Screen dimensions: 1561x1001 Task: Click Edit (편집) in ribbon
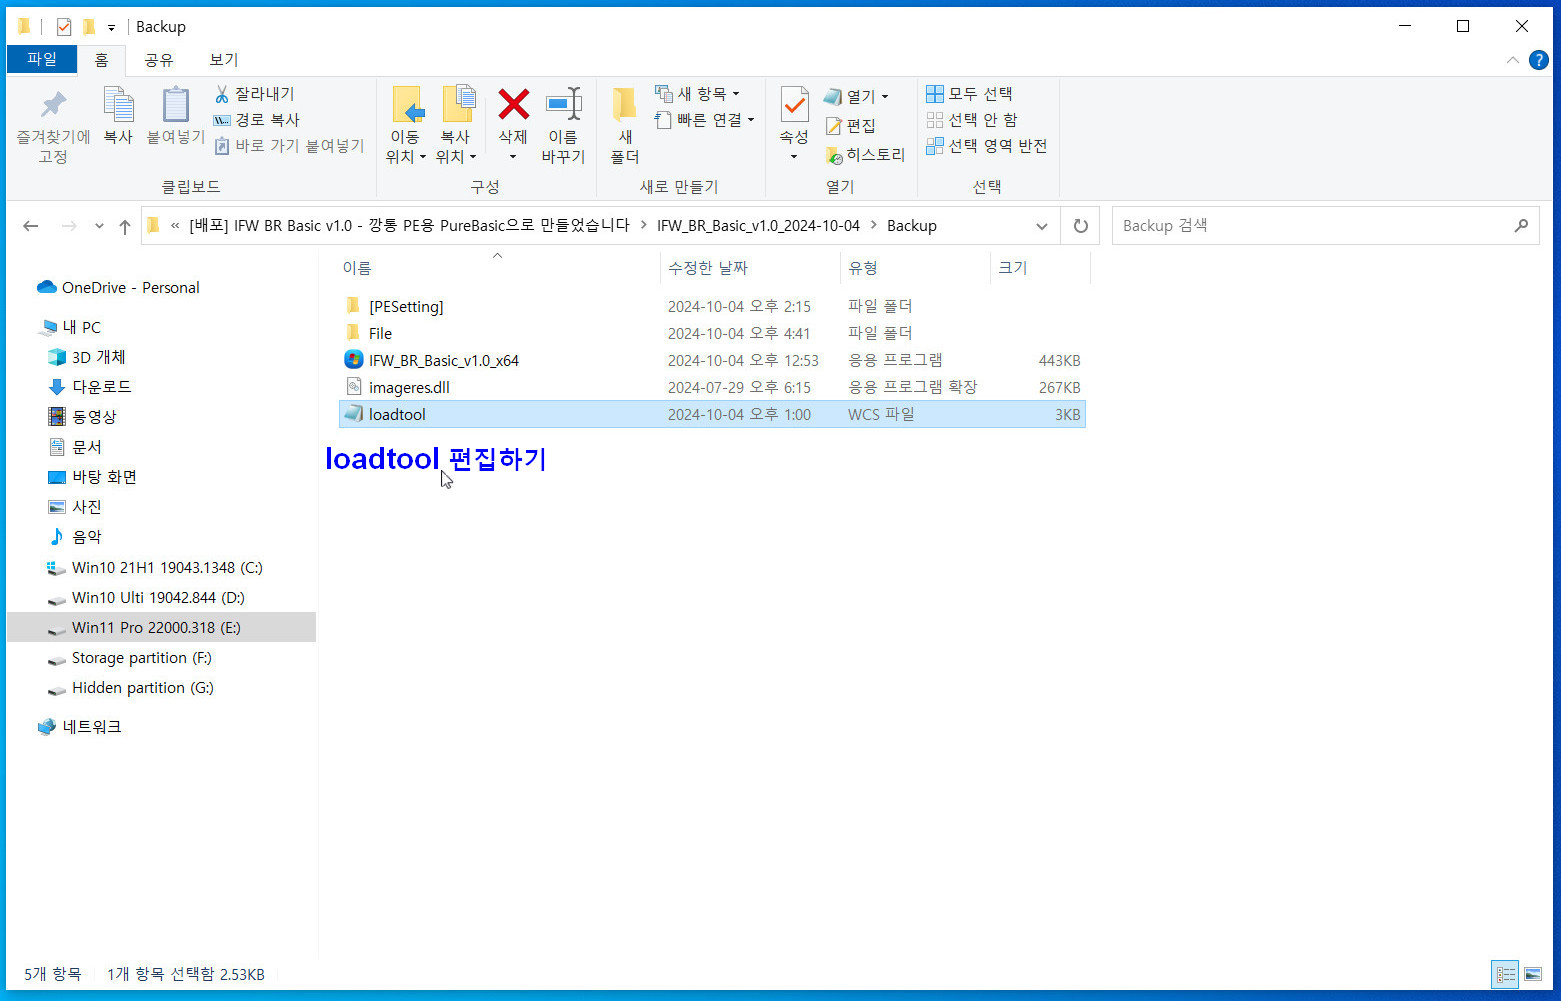[850, 126]
